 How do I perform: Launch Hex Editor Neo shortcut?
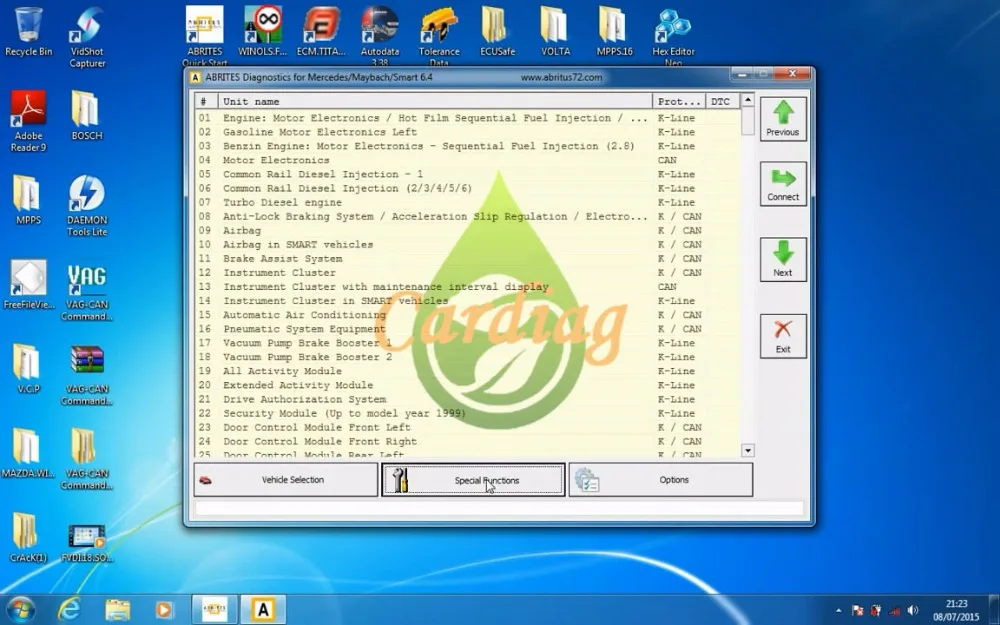coord(673,36)
